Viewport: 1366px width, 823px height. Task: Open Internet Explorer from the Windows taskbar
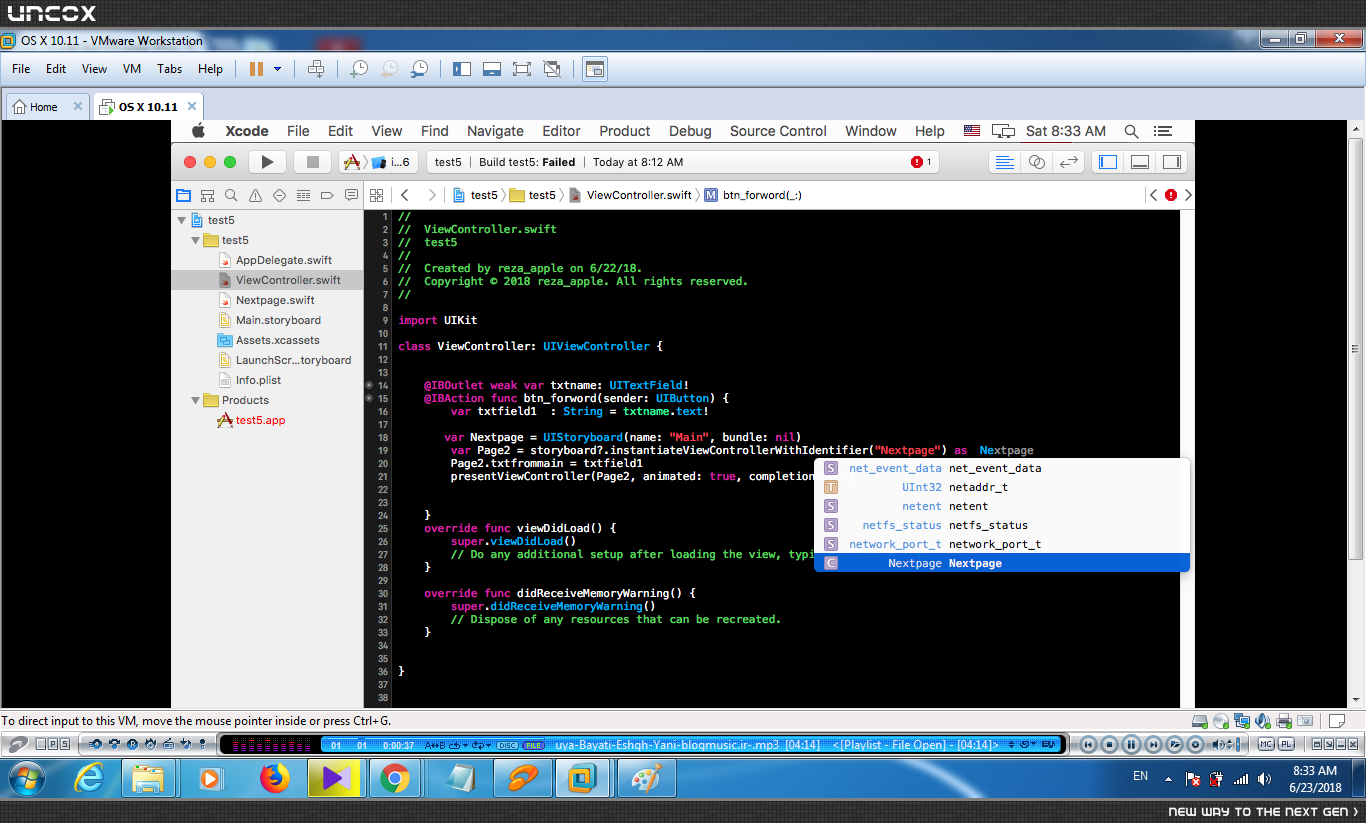click(x=89, y=778)
